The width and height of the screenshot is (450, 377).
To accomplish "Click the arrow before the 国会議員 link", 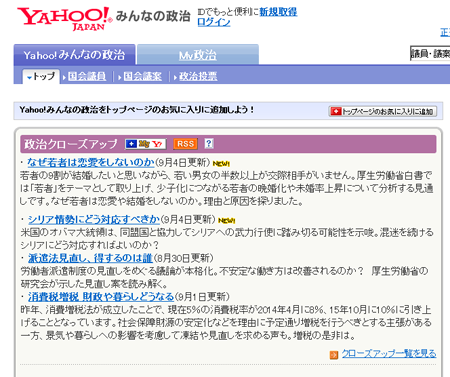I will pyautogui.click(x=64, y=77).
